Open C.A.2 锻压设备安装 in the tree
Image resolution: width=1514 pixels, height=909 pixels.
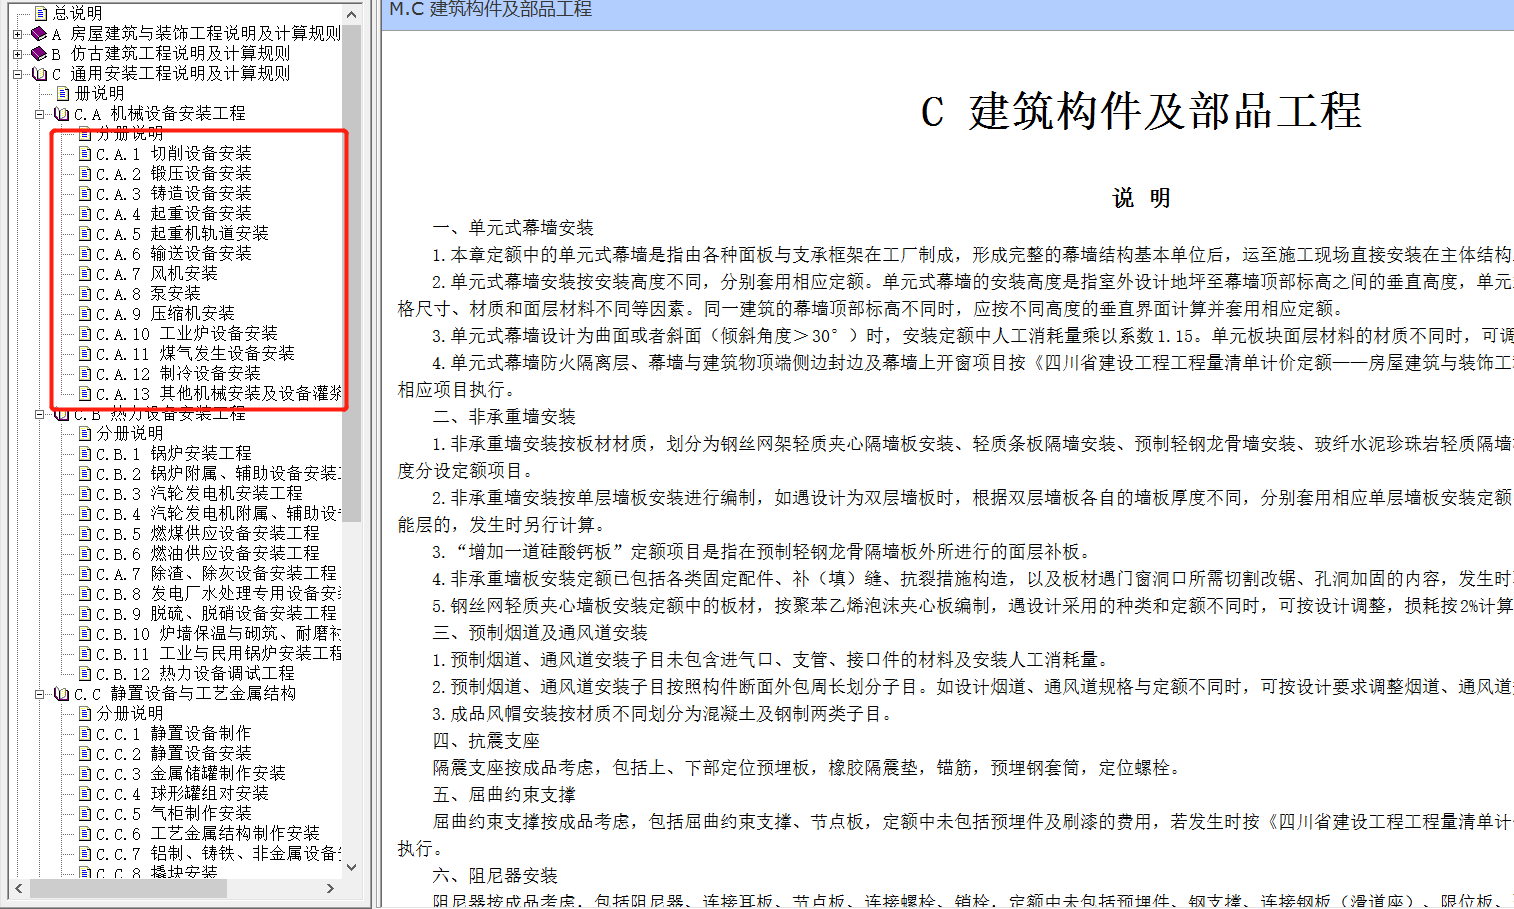pos(174,173)
